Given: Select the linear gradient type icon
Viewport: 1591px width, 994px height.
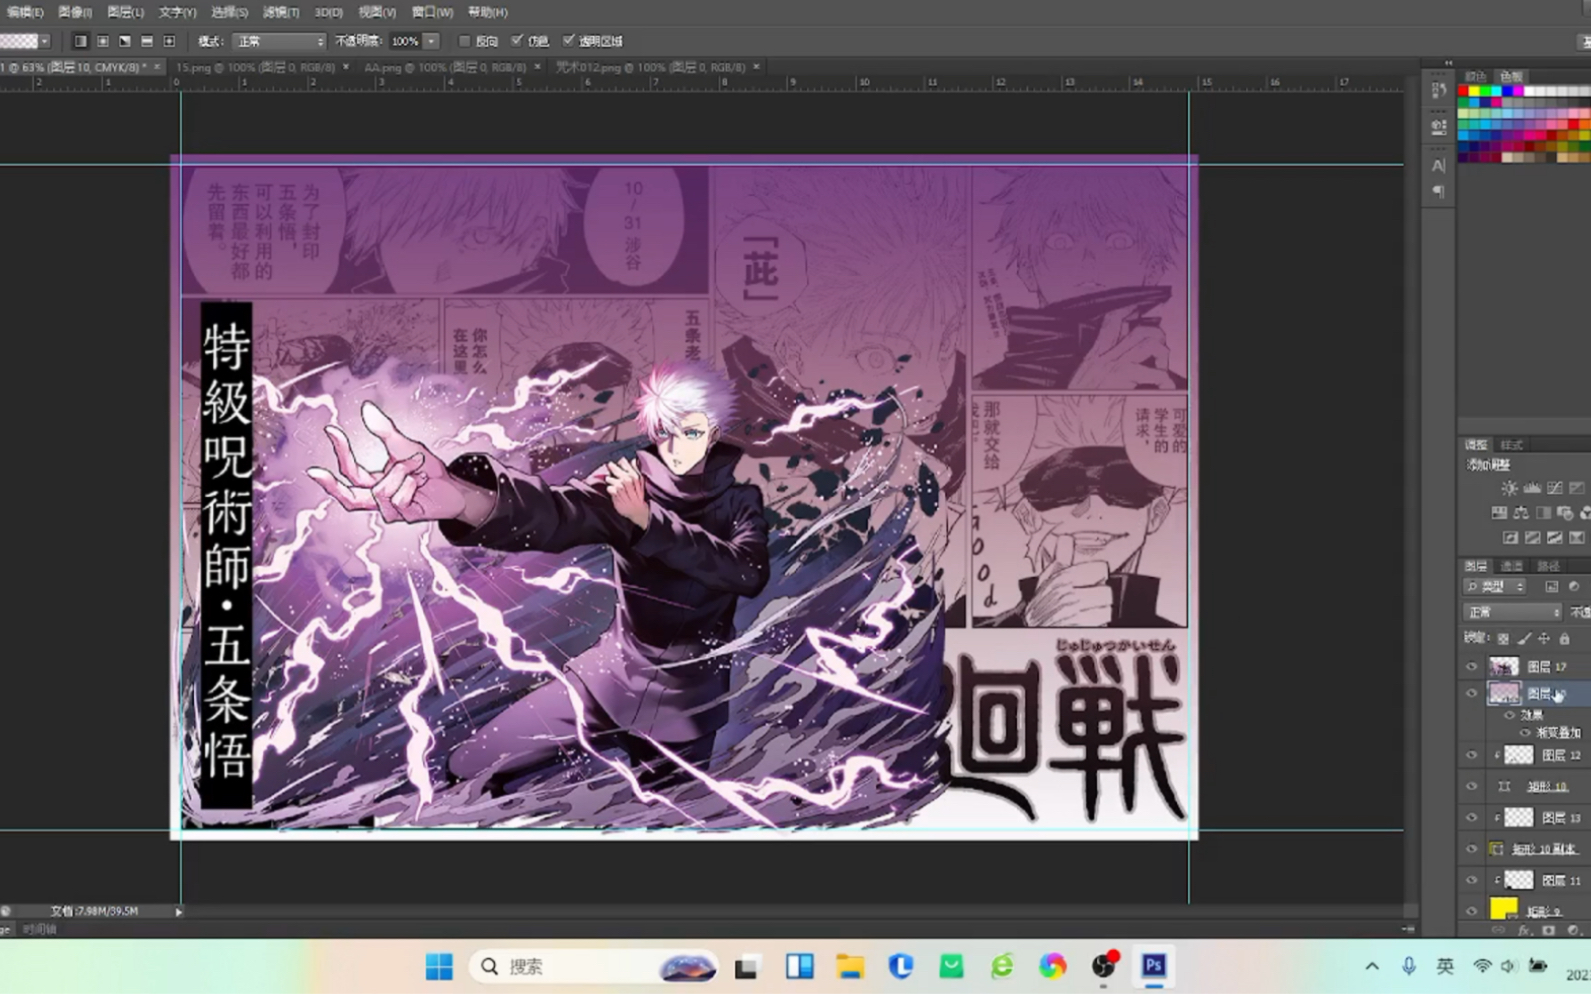Looking at the screenshot, I should coord(80,41).
